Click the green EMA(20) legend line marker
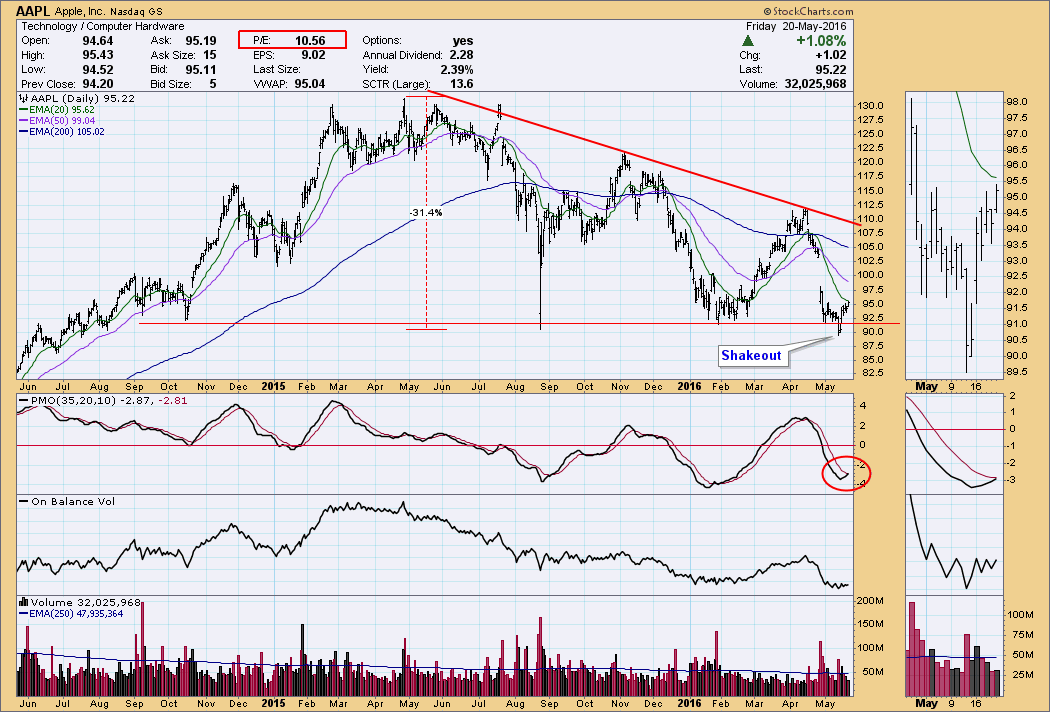 click(24, 111)
